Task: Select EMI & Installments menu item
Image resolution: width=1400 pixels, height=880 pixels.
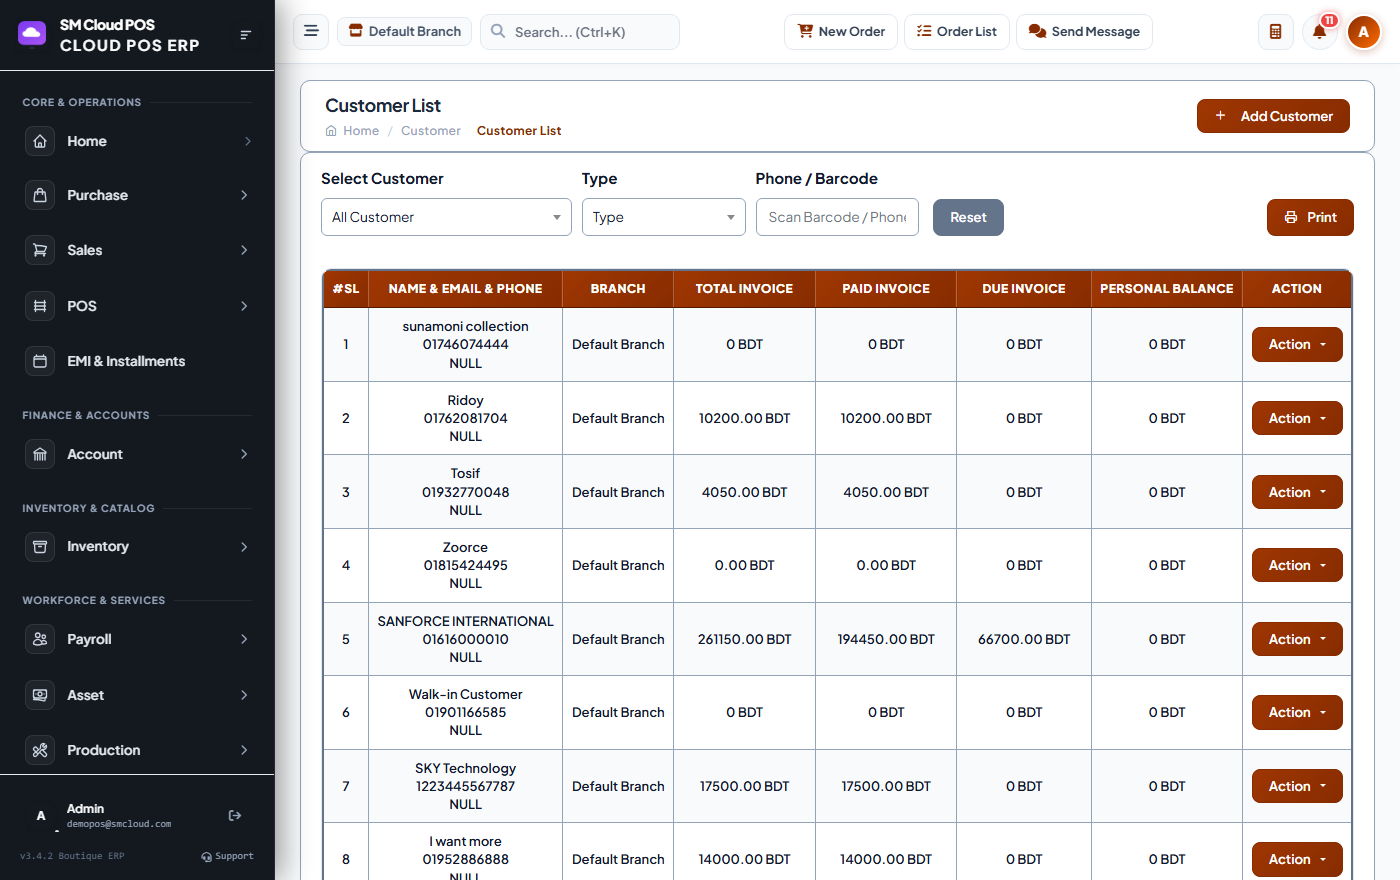Action: pos(137,361)
